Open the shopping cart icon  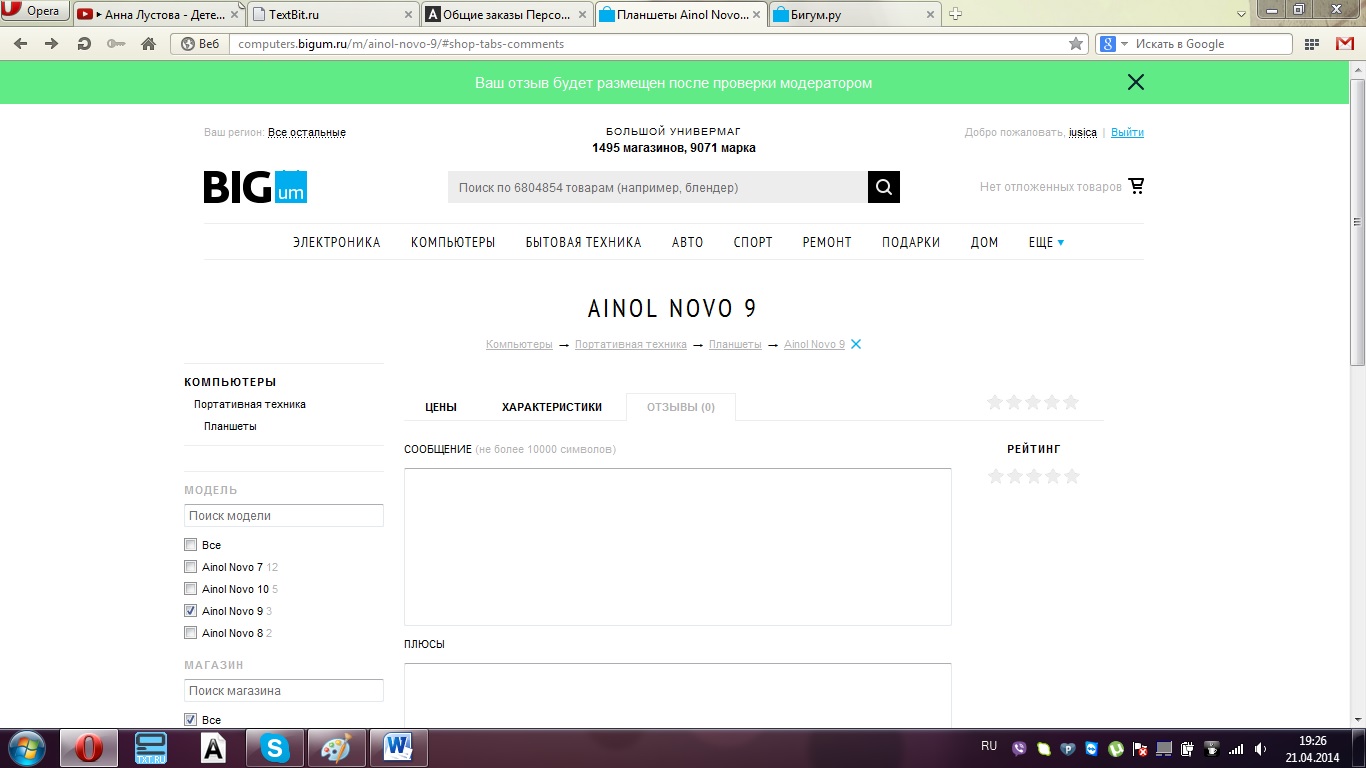coord(1136,186)
